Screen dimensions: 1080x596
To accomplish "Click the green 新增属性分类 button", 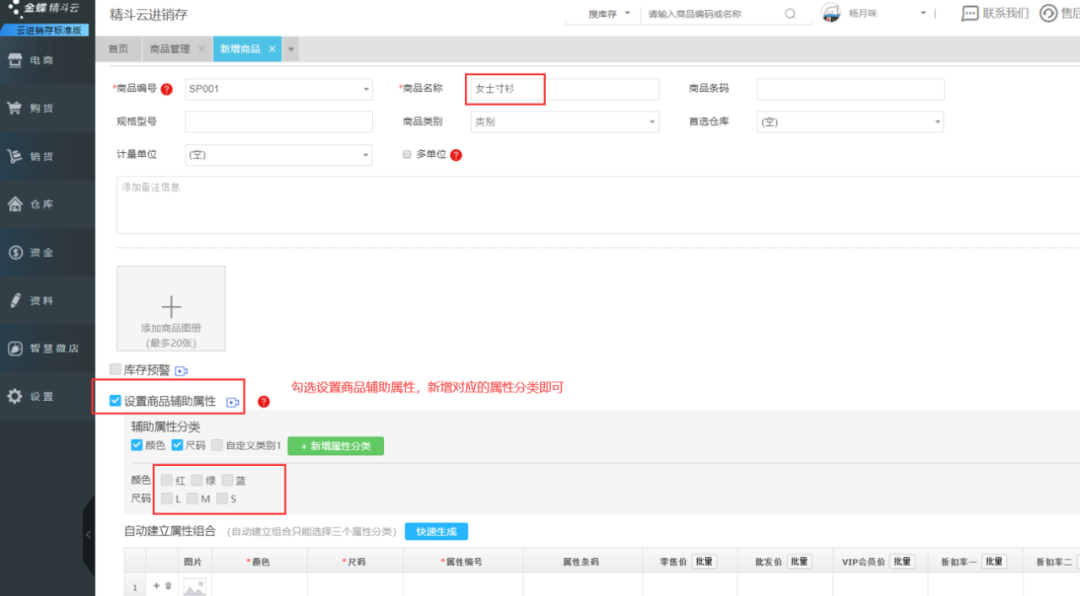I will click(x=335, y=446).
